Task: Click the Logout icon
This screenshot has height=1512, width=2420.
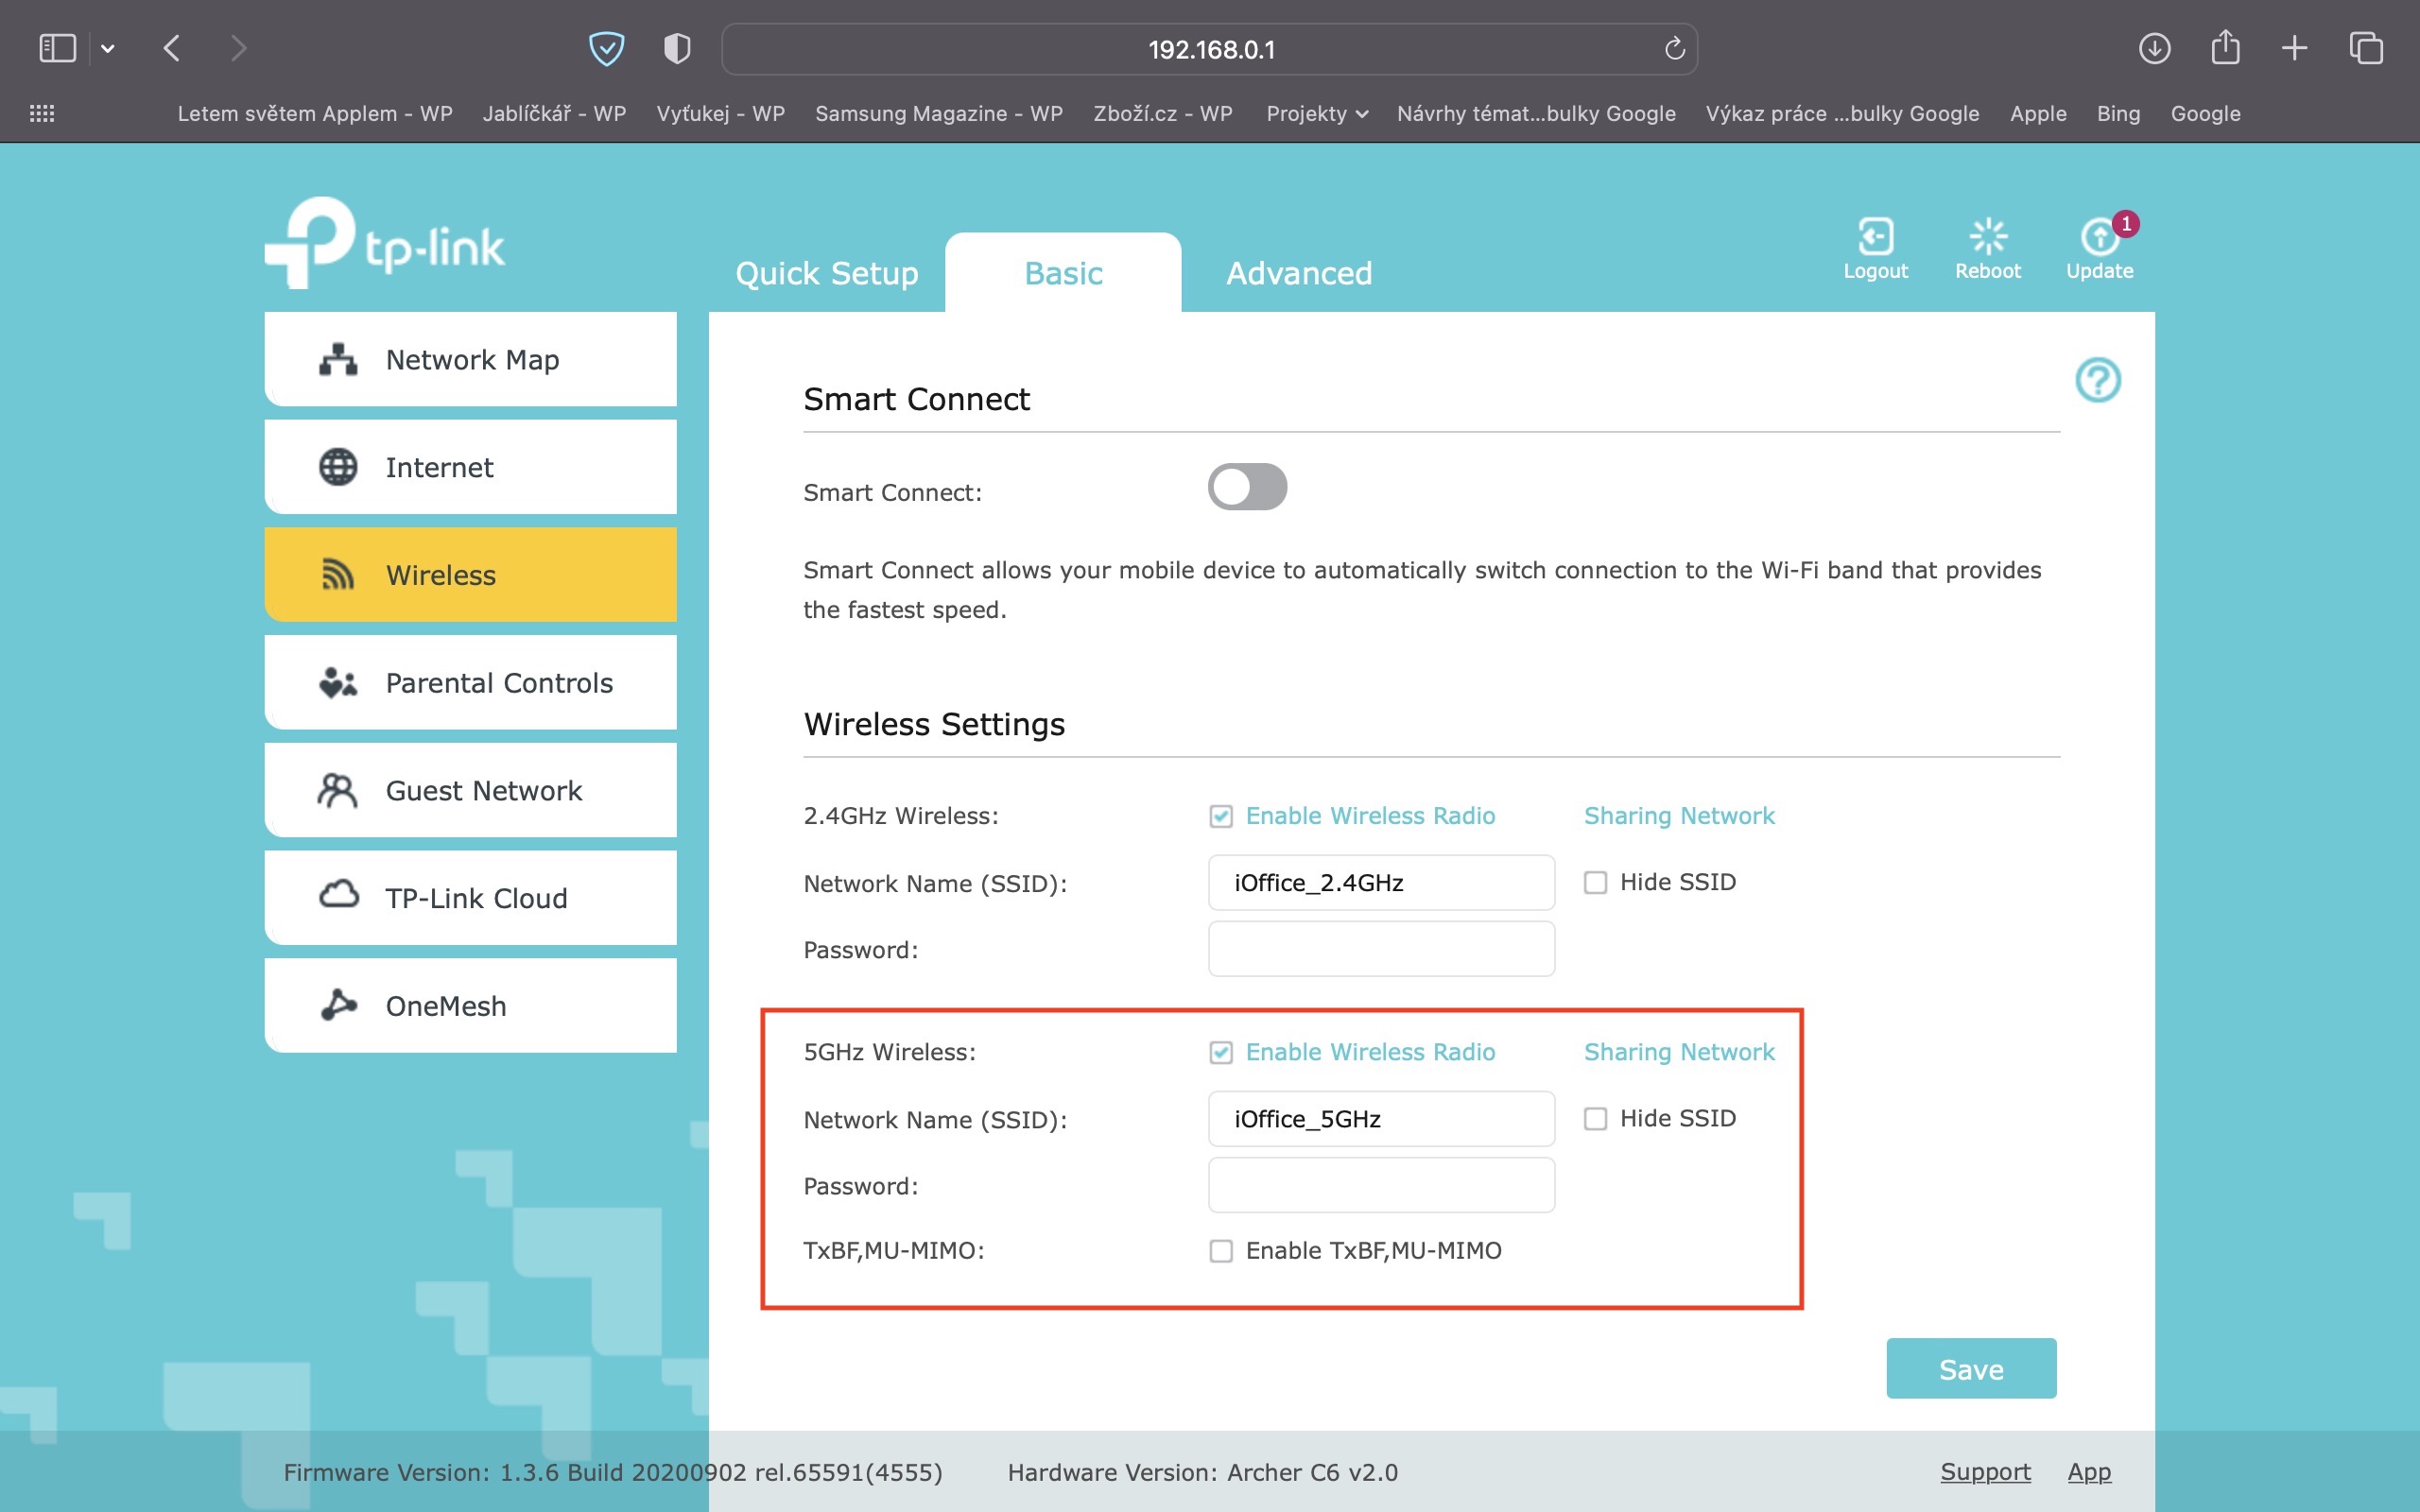Action: [x=1875, y=238]
